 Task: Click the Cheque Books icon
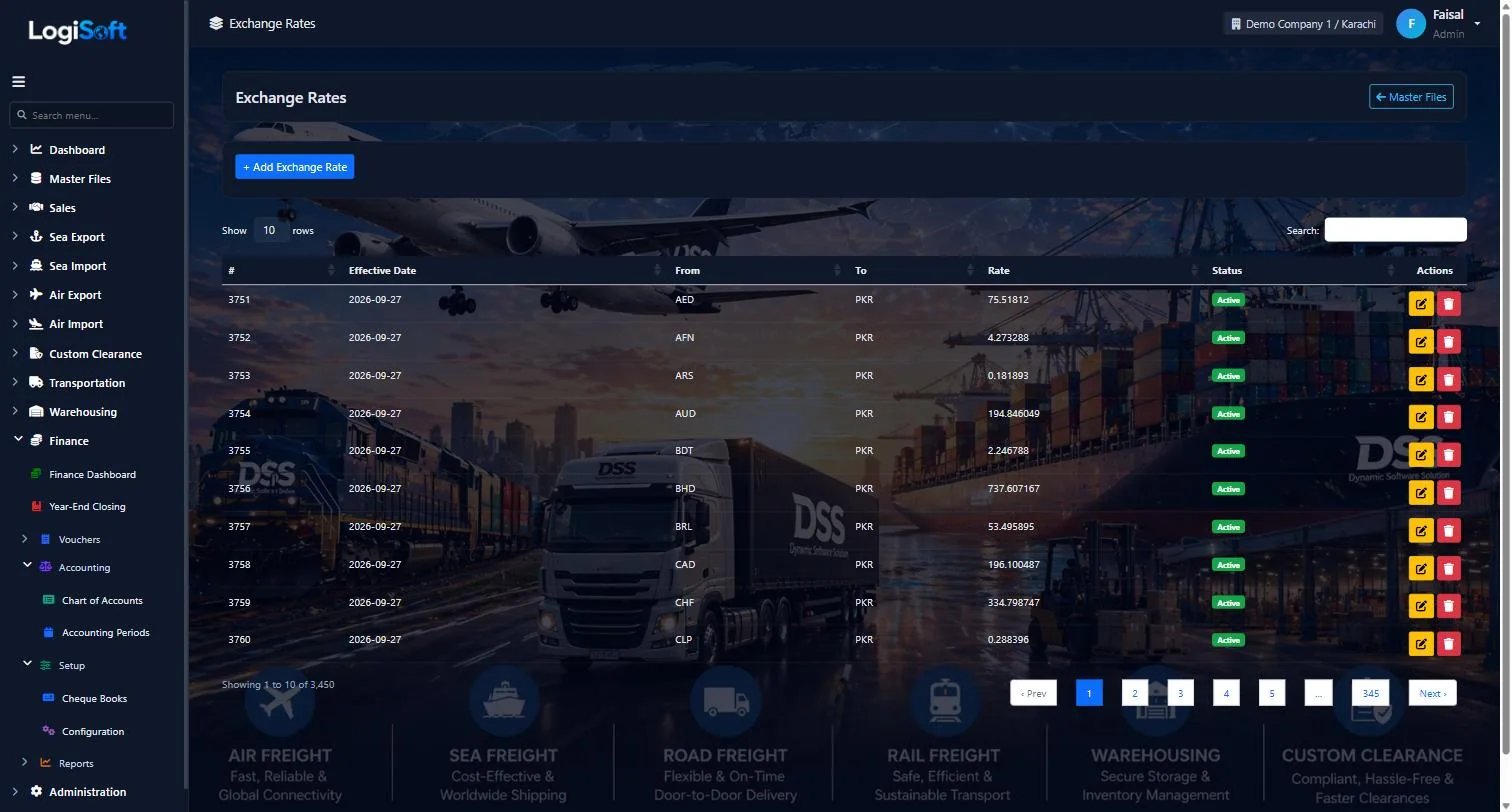48,699
